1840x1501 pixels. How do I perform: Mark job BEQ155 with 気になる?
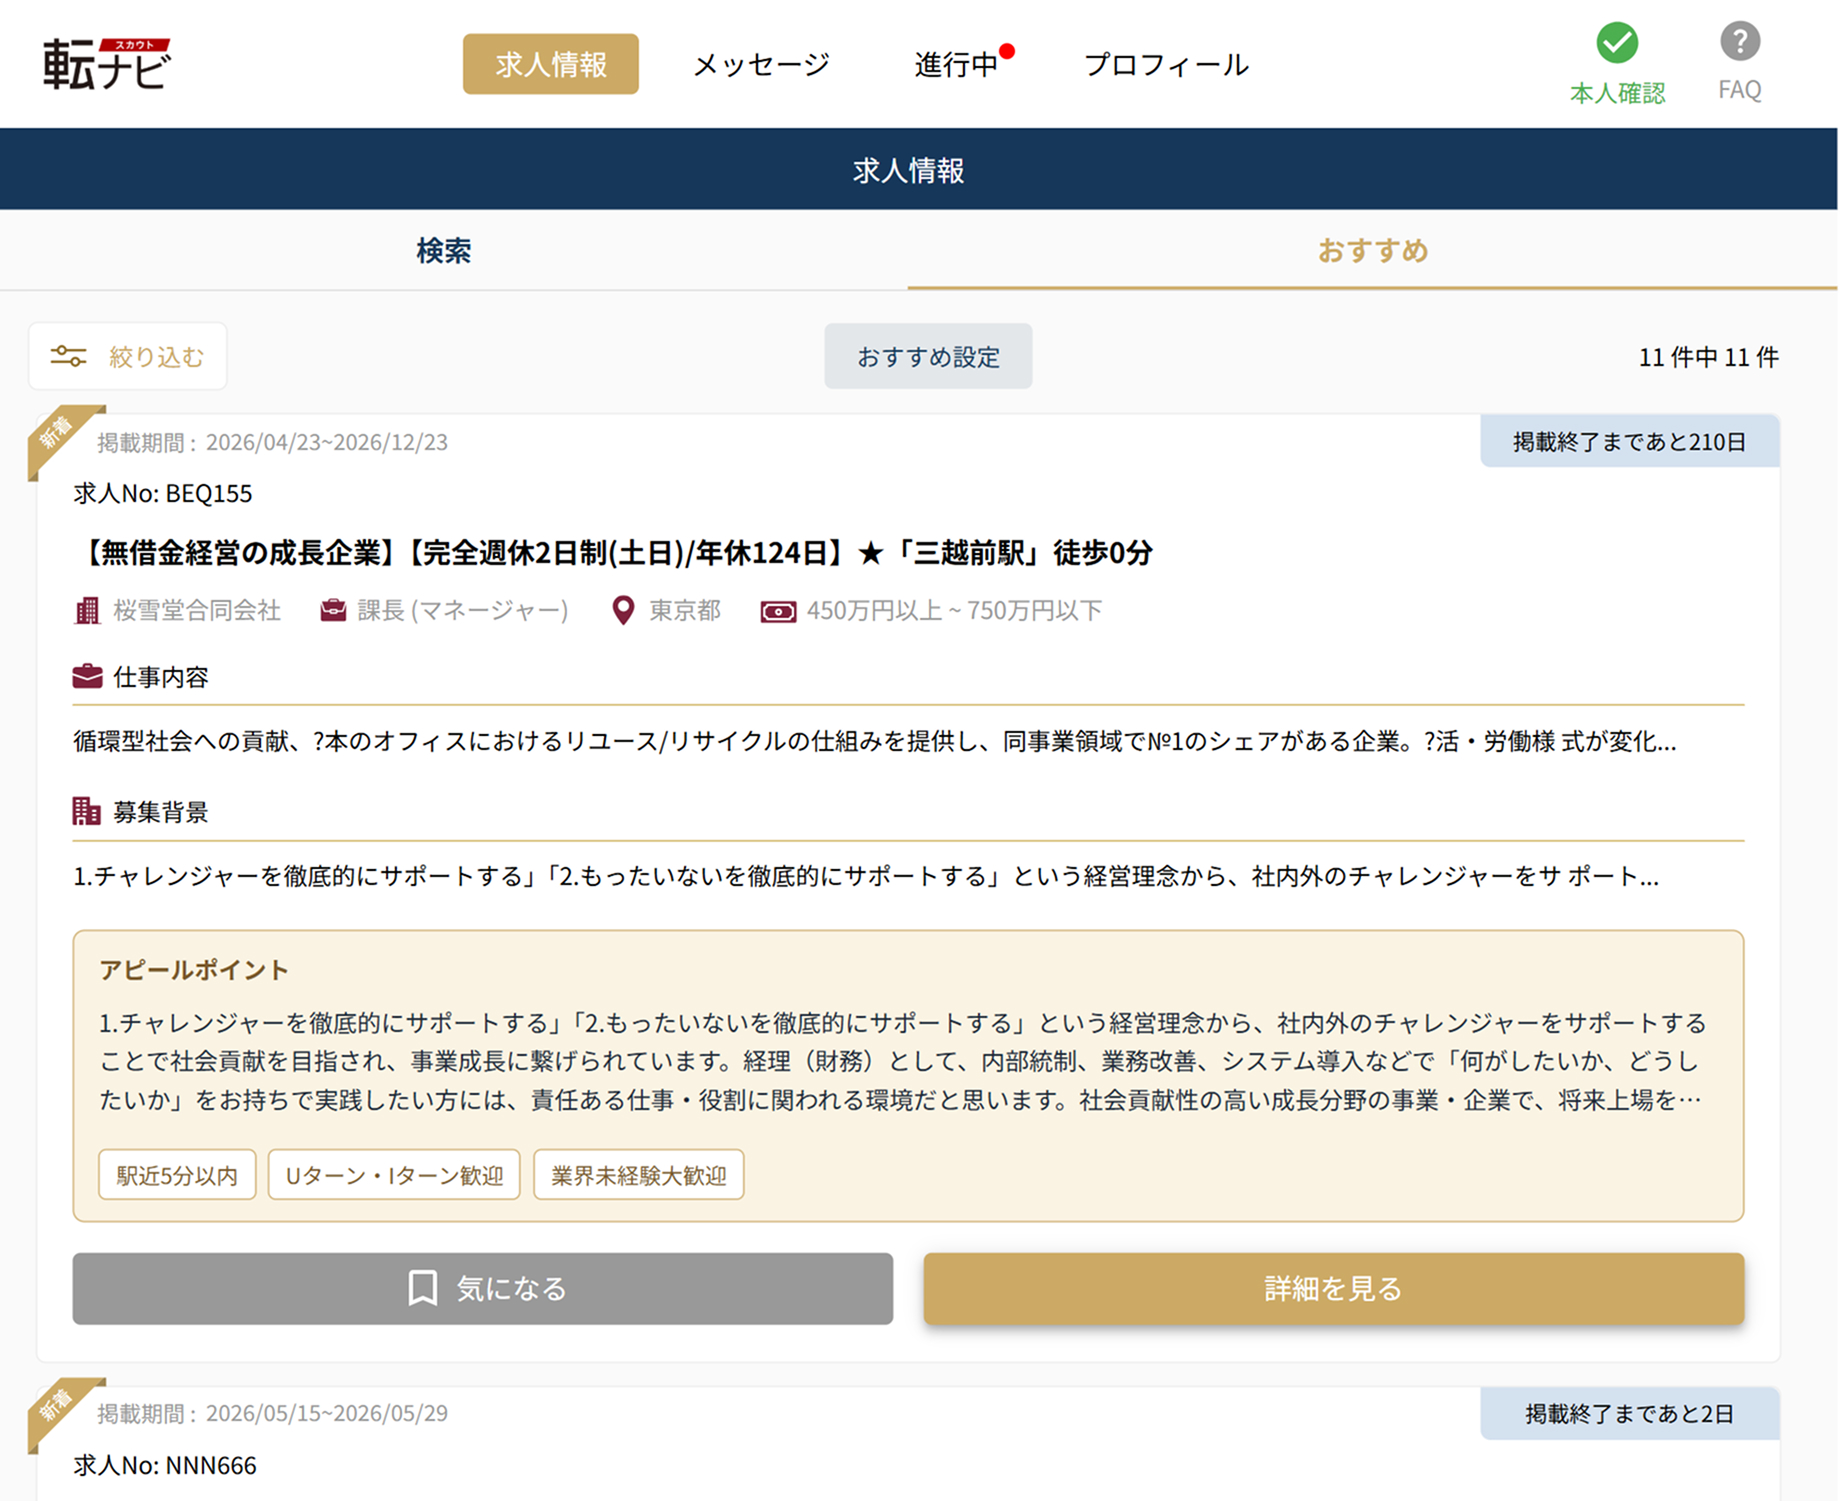483,1288
